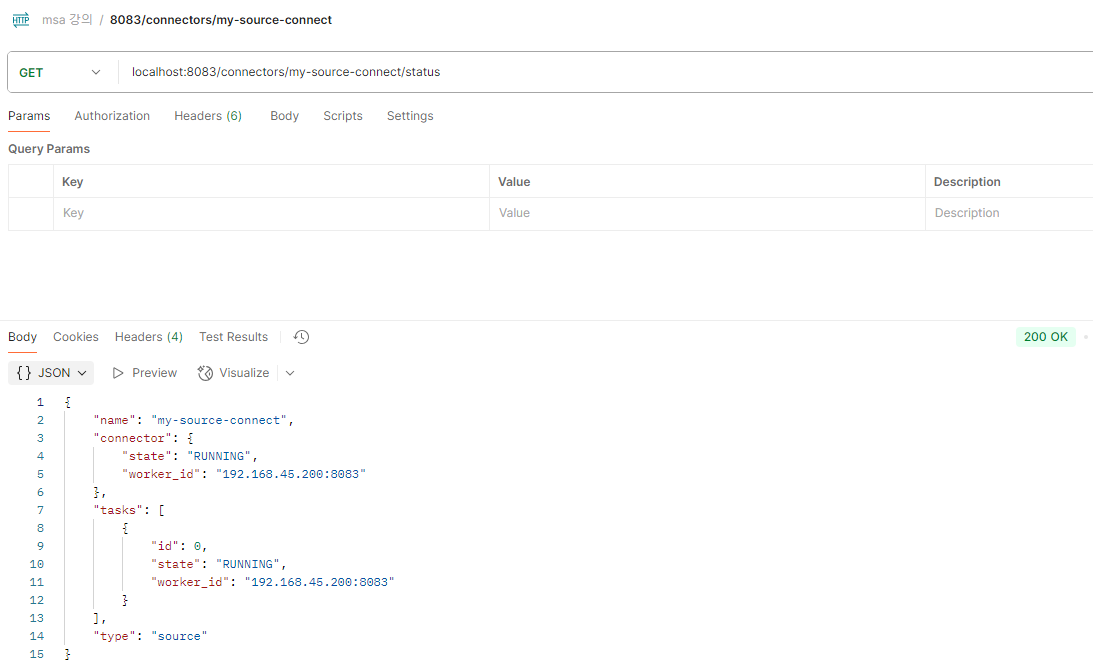Click the query param Value field
The image size is (1093, 667).
click(706, 213)
